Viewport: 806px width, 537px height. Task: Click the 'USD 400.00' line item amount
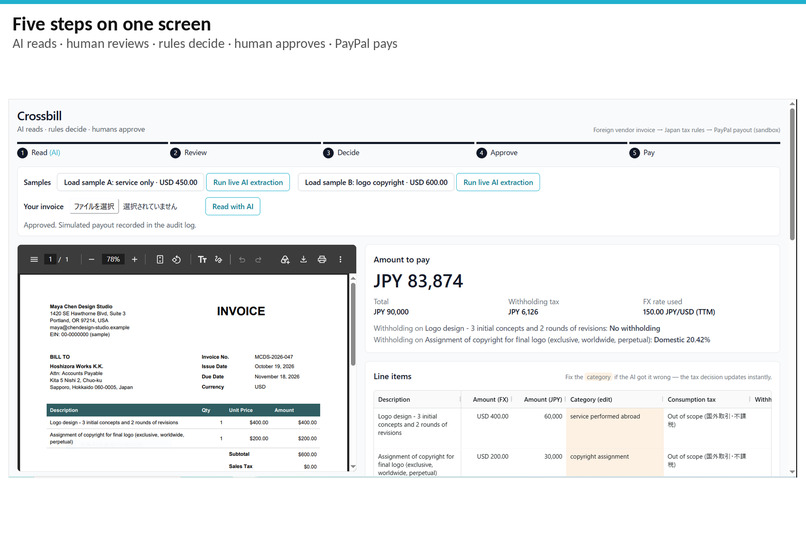point(492,416)
